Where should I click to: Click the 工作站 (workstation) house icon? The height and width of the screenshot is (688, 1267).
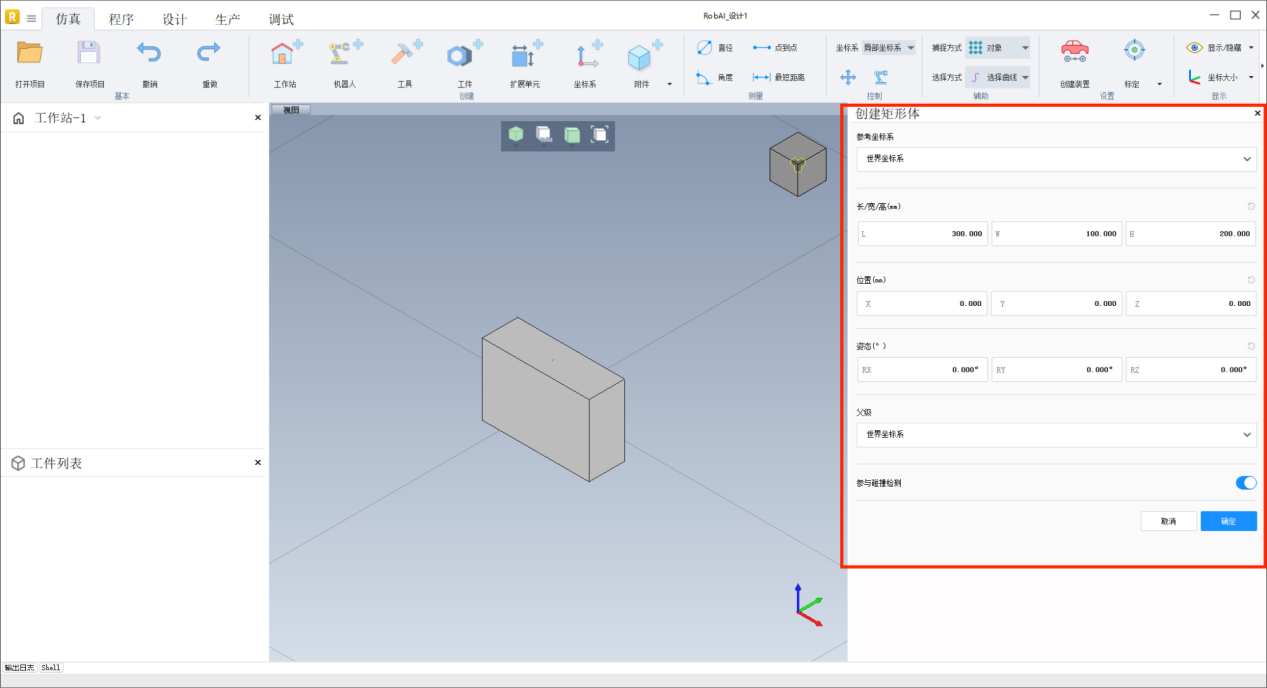(x=285, y=56)
